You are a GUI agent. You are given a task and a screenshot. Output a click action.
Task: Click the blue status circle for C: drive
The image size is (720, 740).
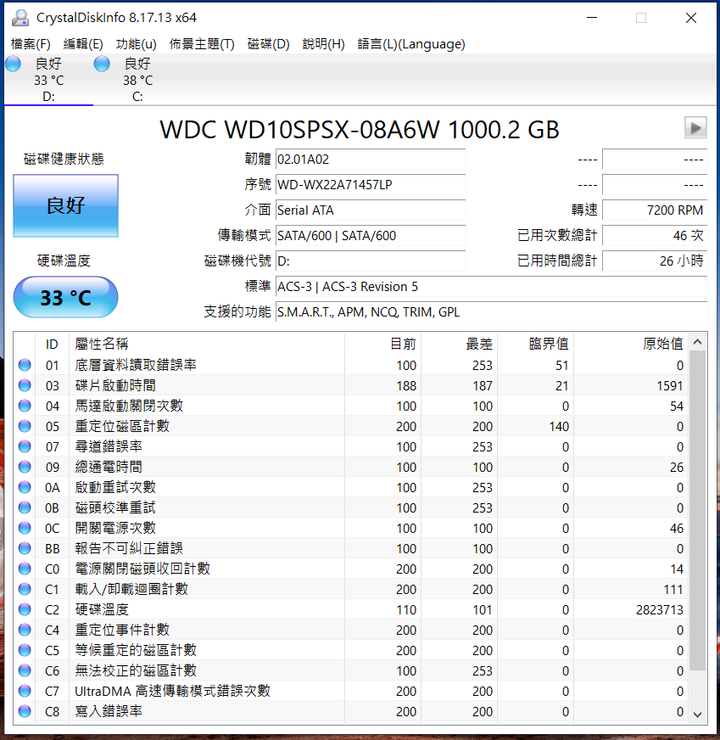(x=101, y=64)
